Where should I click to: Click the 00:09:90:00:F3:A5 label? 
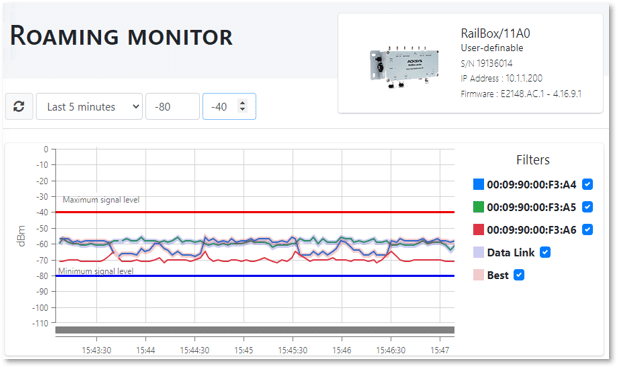click(531, 207)
